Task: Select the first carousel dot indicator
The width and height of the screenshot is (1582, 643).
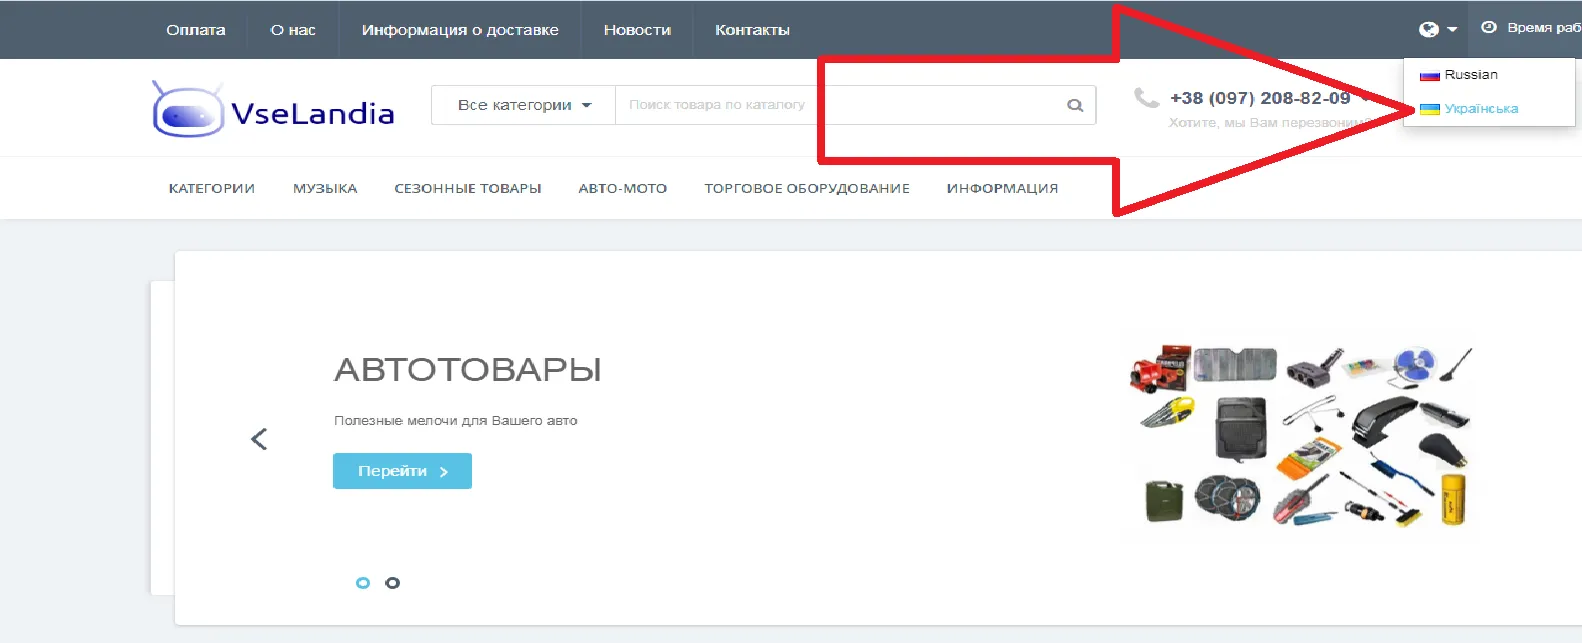Action: click(x=363, y=583)
